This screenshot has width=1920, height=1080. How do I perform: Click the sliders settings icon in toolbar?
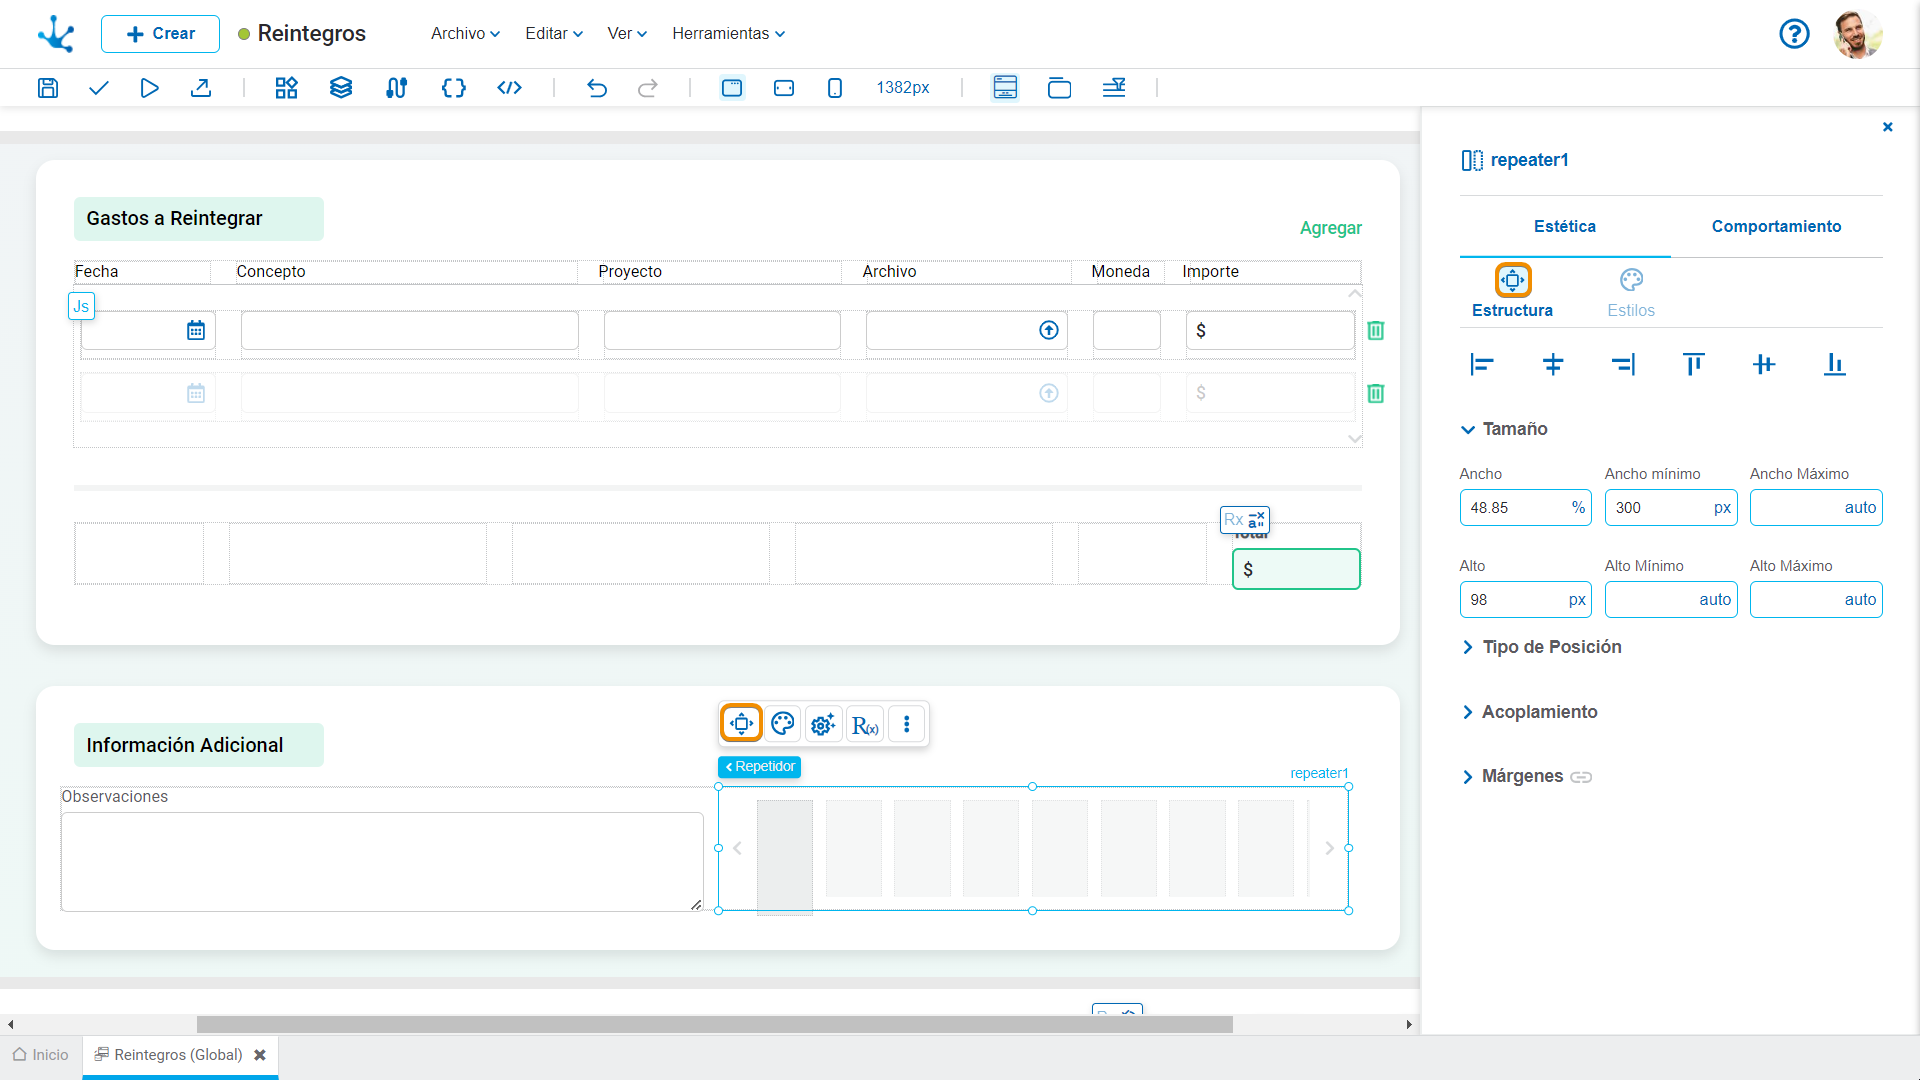396,88
